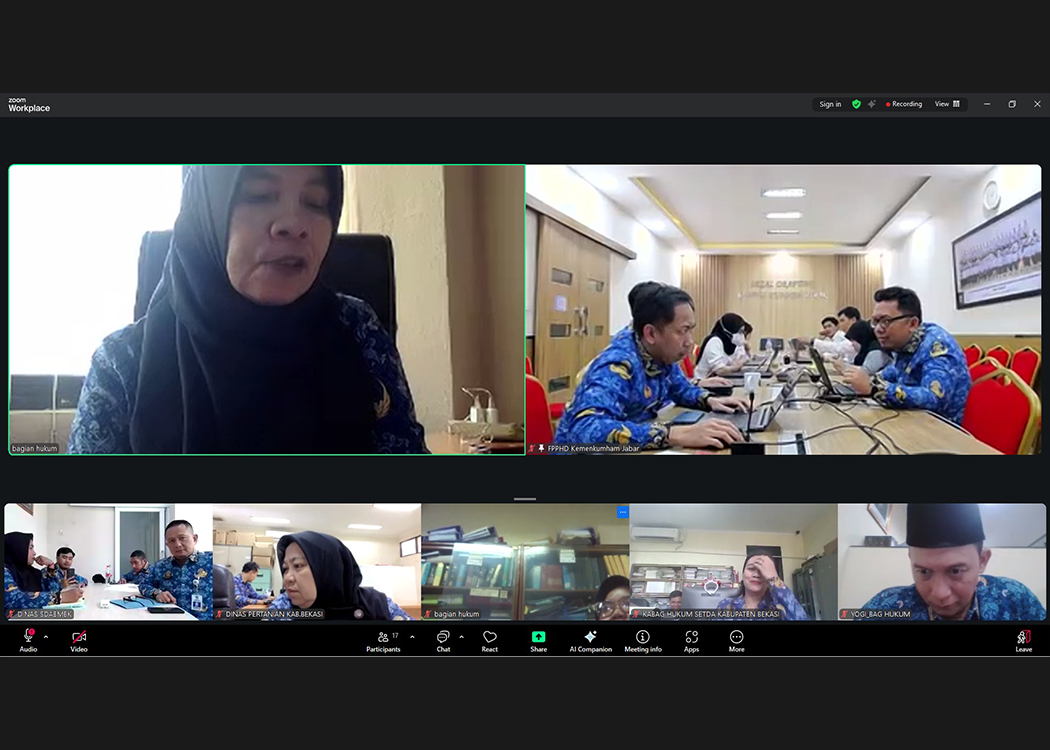Select the DINAS PERTANIAN KAB.BEKASI video tile
Screen dimensions: 1050x750
[x=316, y=562]
